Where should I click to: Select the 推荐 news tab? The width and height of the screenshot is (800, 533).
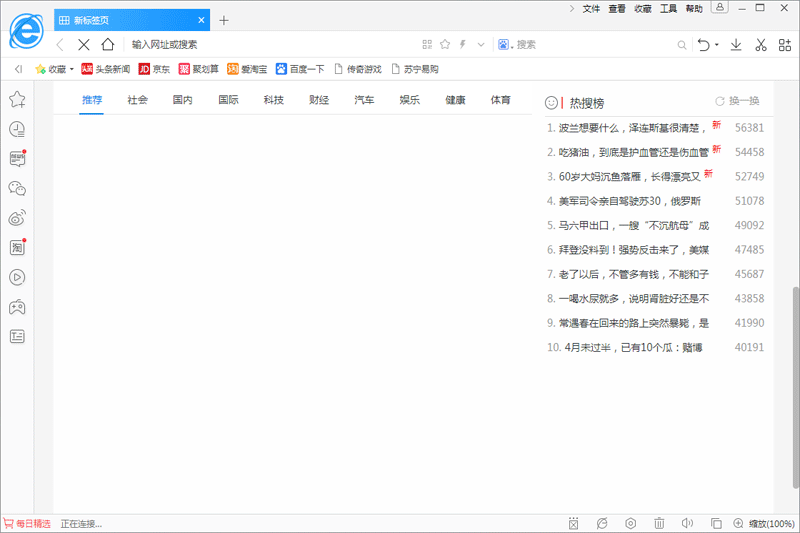click(x=92, y=100)
